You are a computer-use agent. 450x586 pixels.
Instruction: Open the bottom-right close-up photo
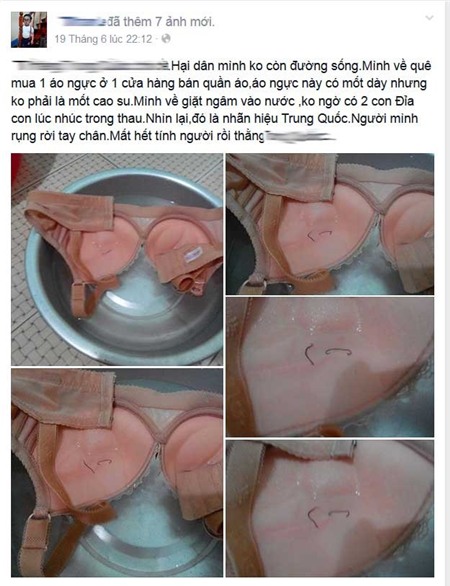coord(330,509)
